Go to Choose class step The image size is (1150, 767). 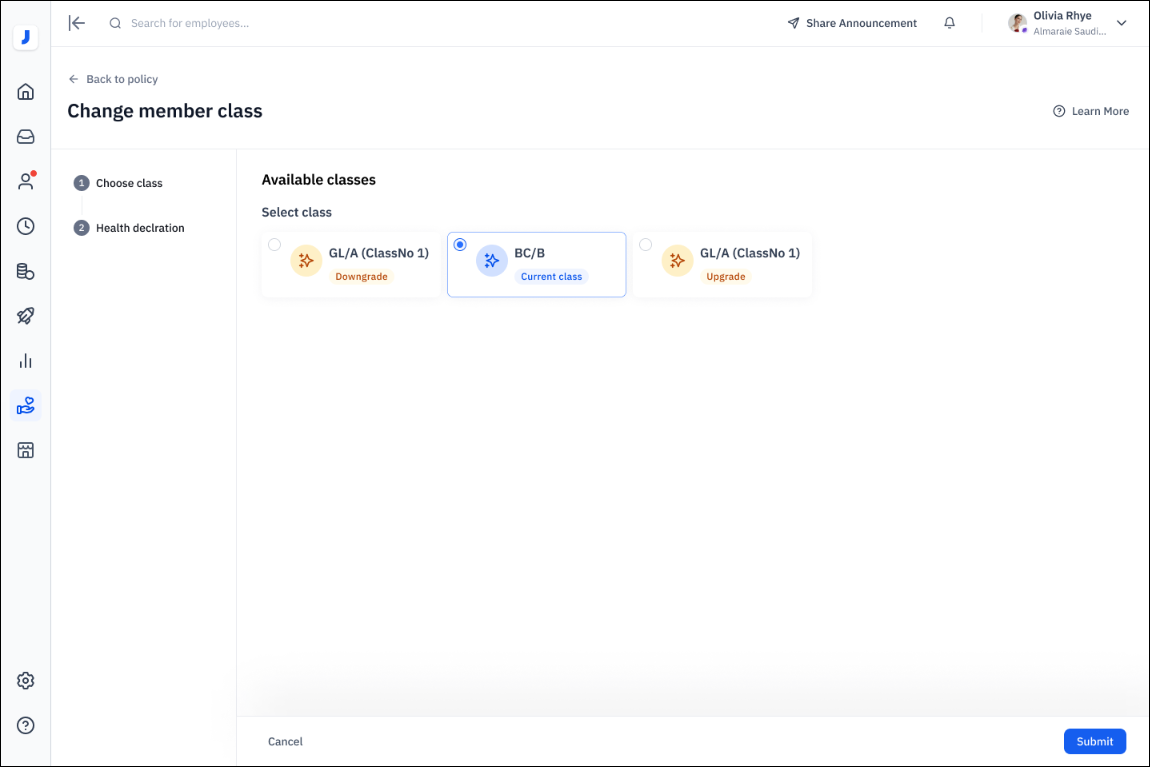(128, 183)
